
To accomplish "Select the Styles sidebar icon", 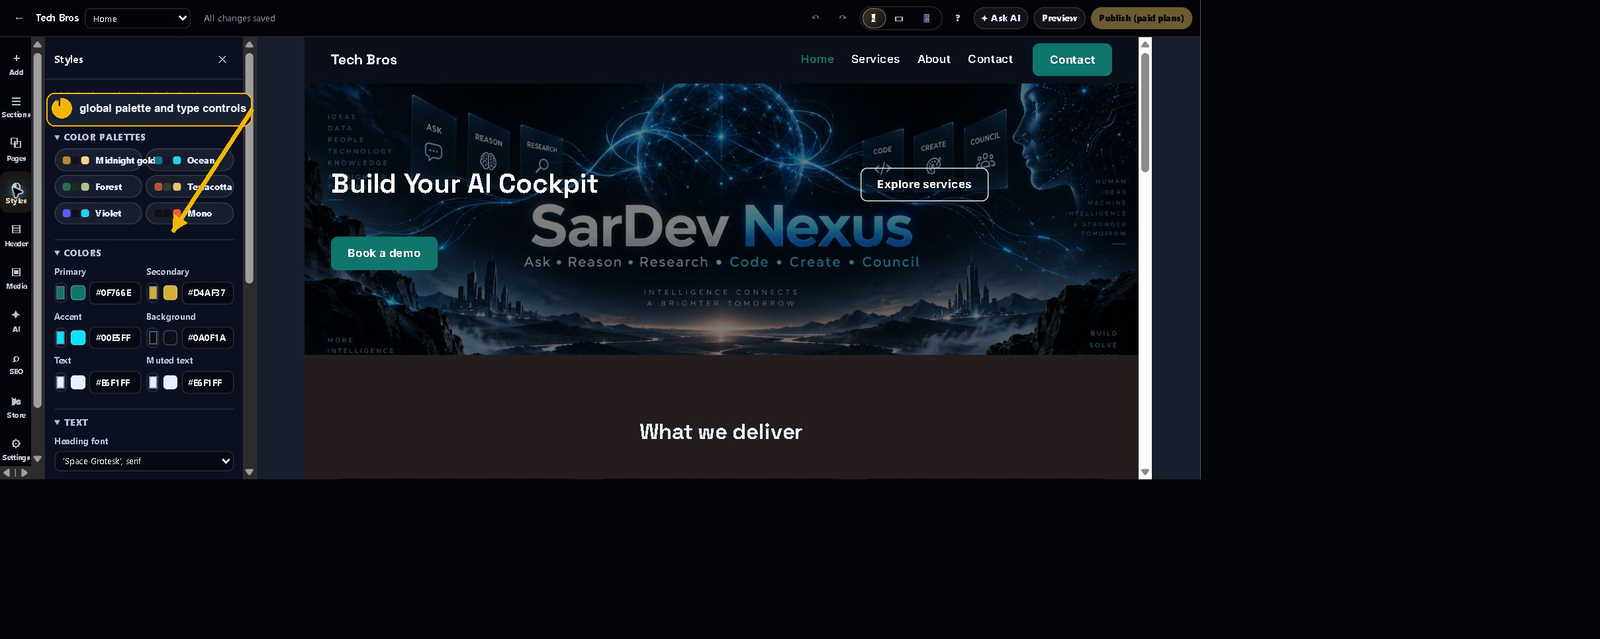I will (16, 193).
